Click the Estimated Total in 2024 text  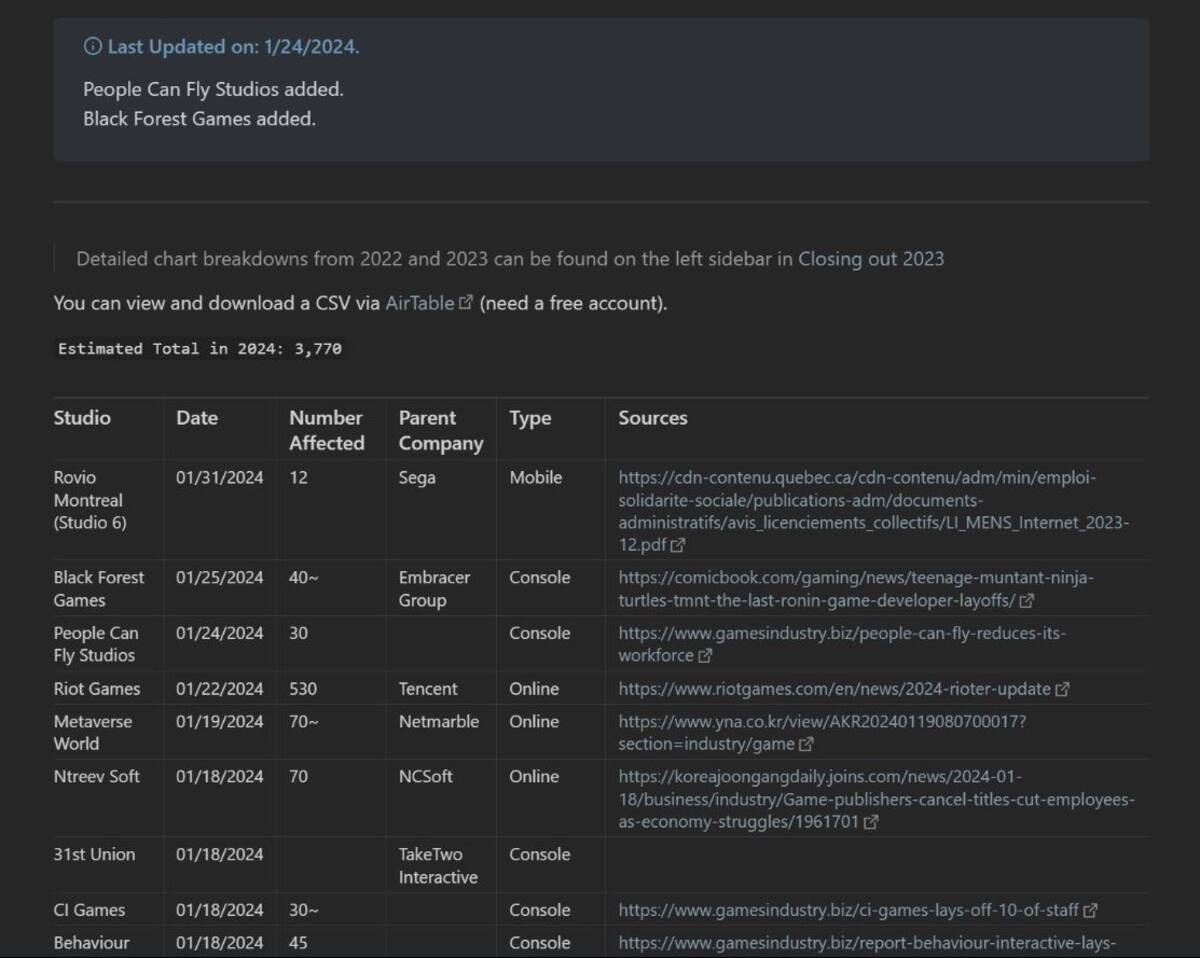[200, 349]
